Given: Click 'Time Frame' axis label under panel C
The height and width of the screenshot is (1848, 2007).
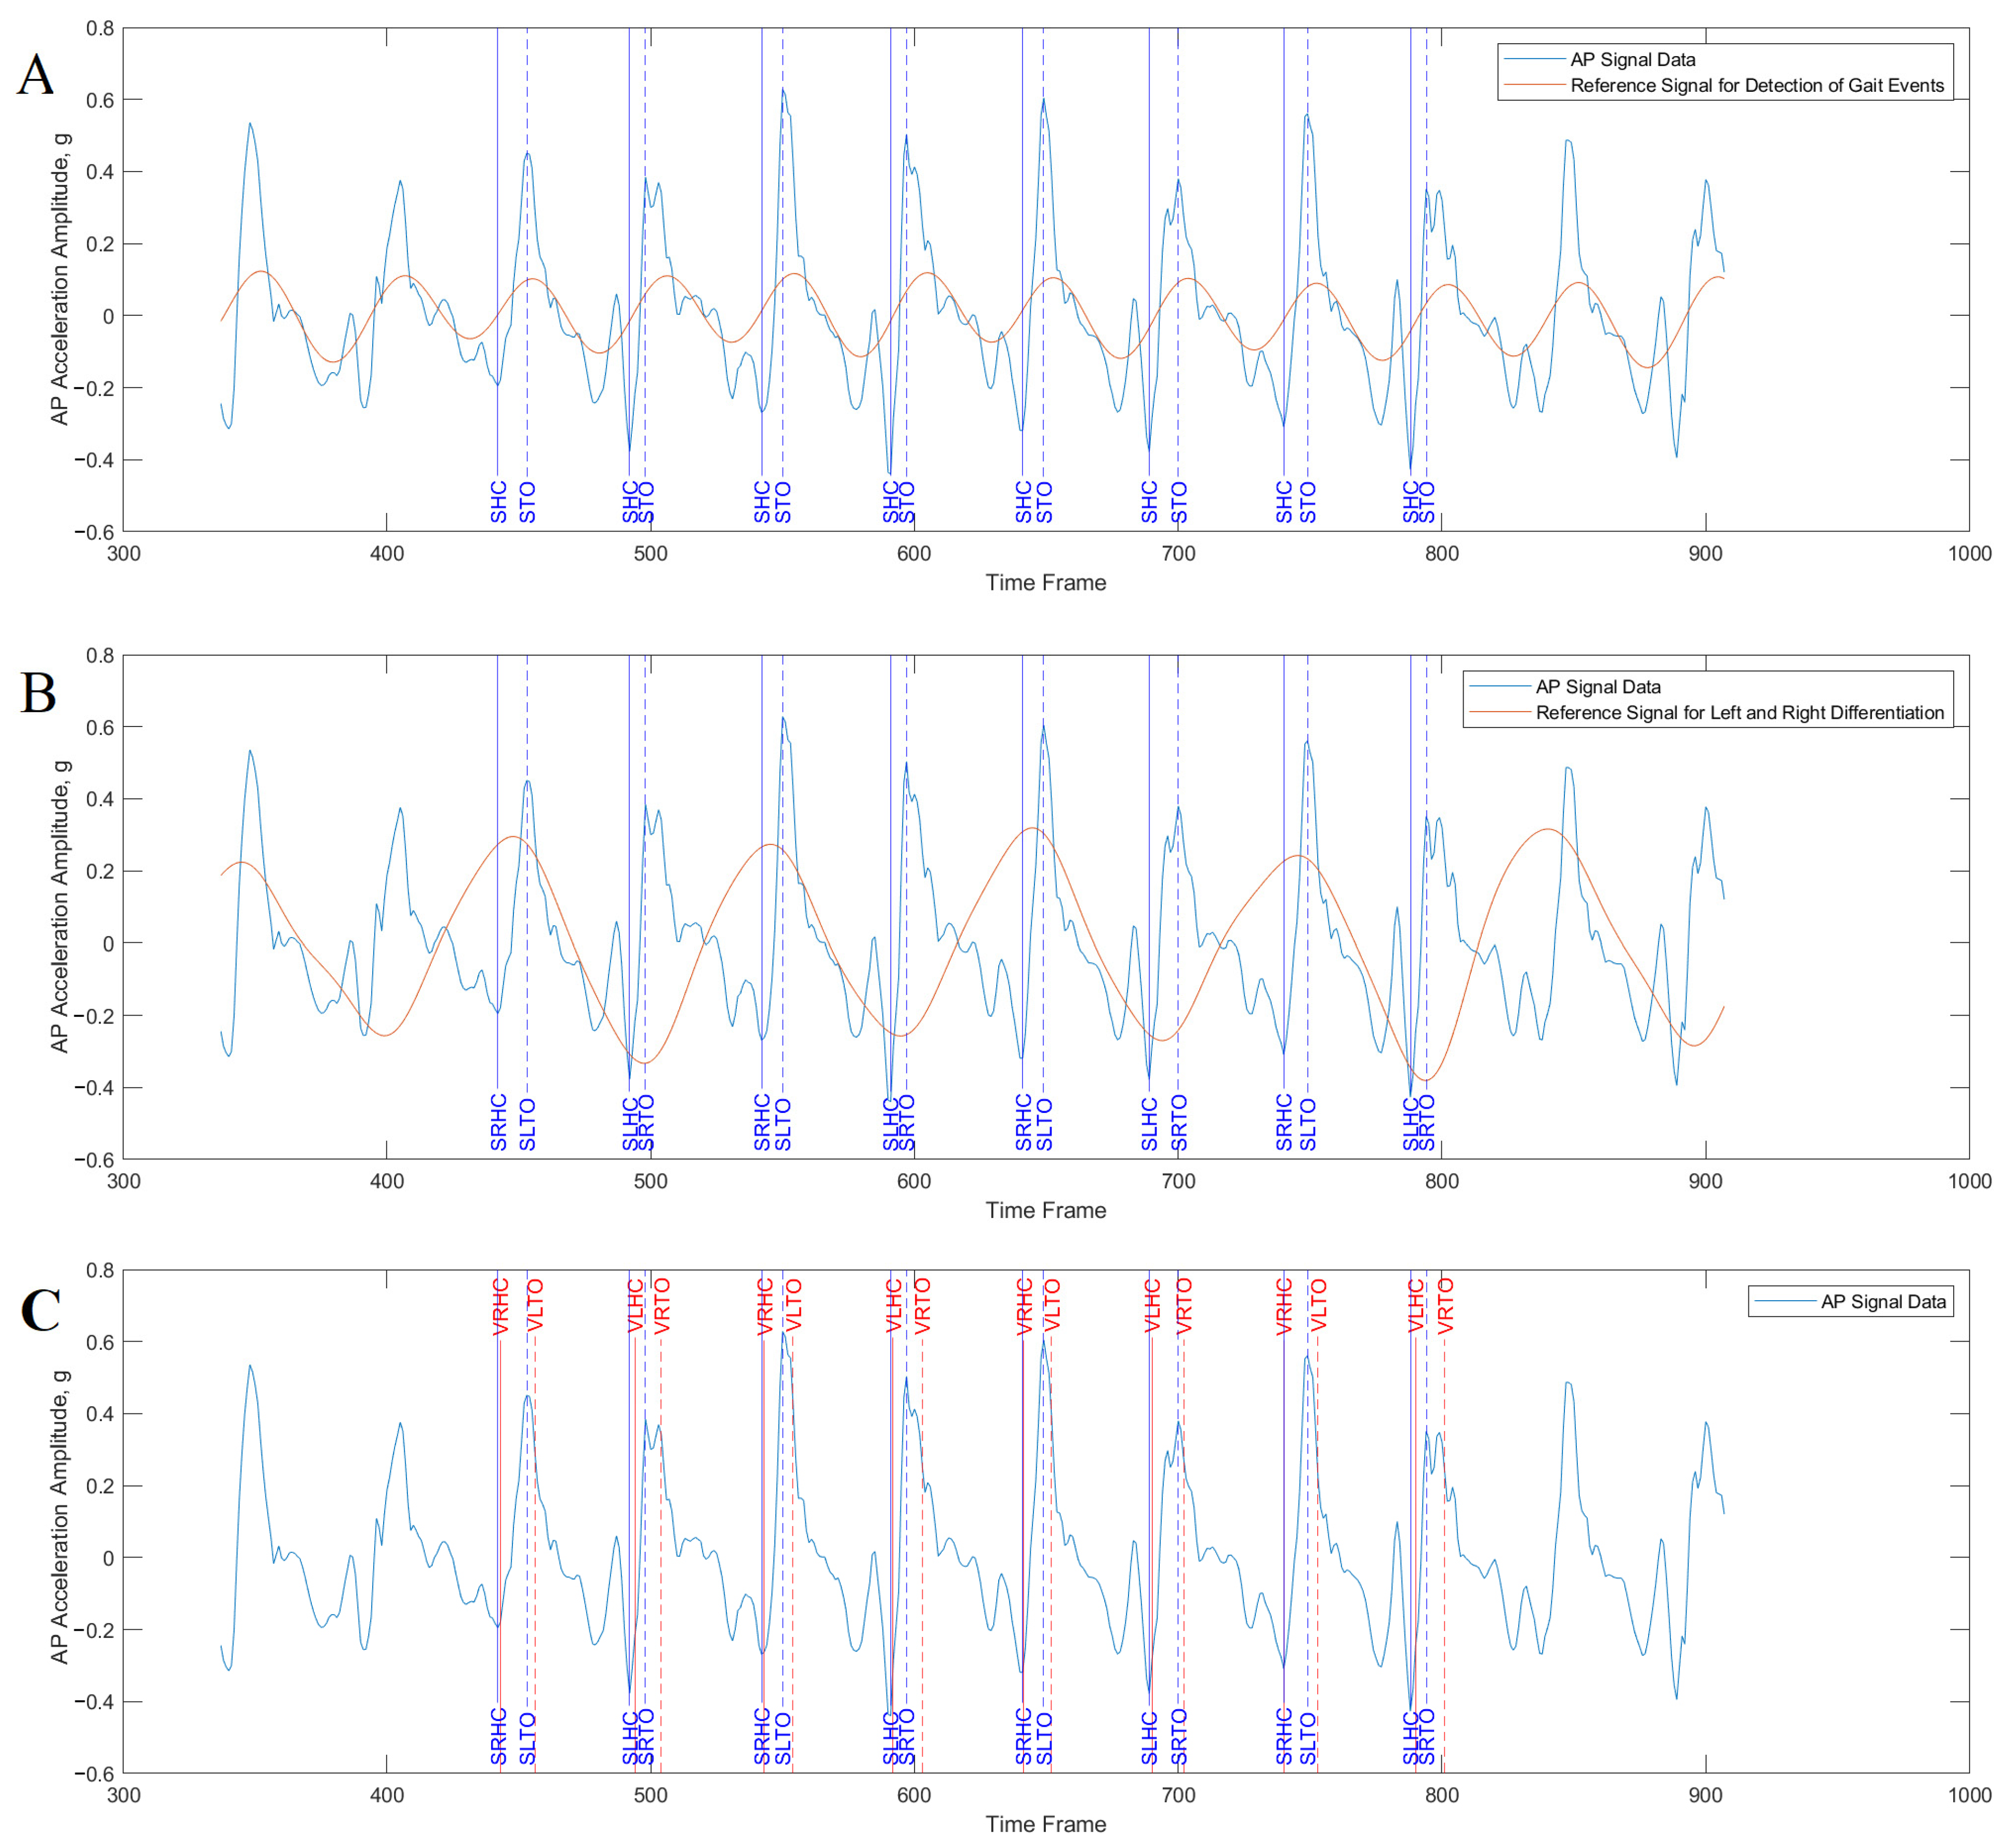Looking at the screenshot, I should pos(1045,1824).
